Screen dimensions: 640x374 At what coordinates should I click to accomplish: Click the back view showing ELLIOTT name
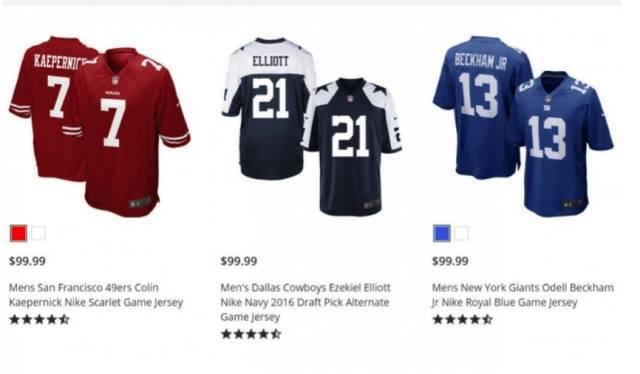point(267,108)
